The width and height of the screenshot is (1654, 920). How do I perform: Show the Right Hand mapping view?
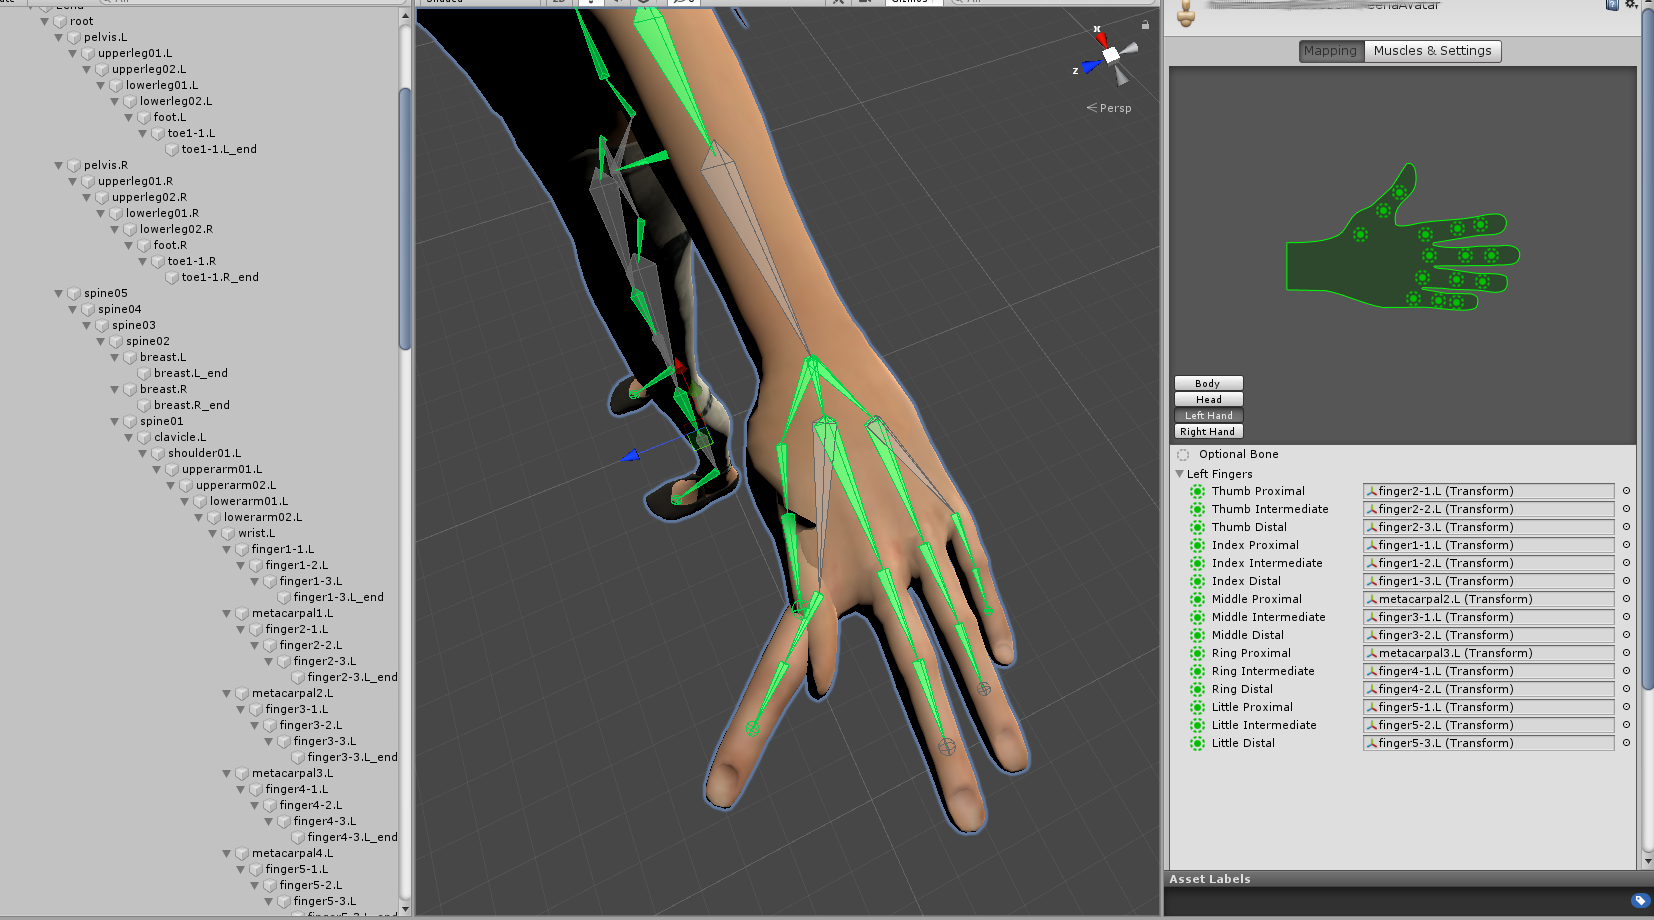(x=1208, y=431)
